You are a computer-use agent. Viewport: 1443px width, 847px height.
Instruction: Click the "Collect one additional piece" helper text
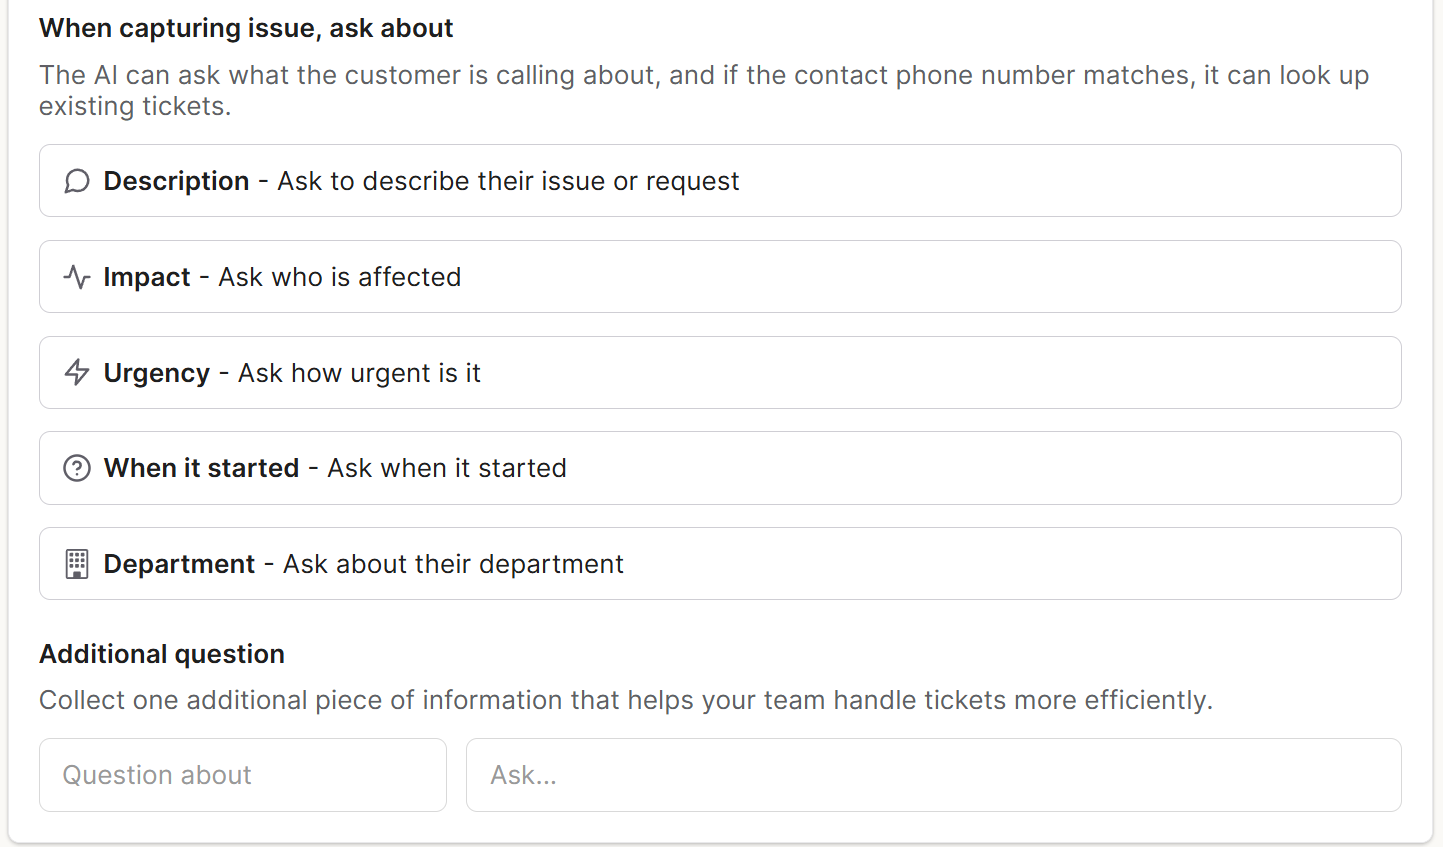625,700
